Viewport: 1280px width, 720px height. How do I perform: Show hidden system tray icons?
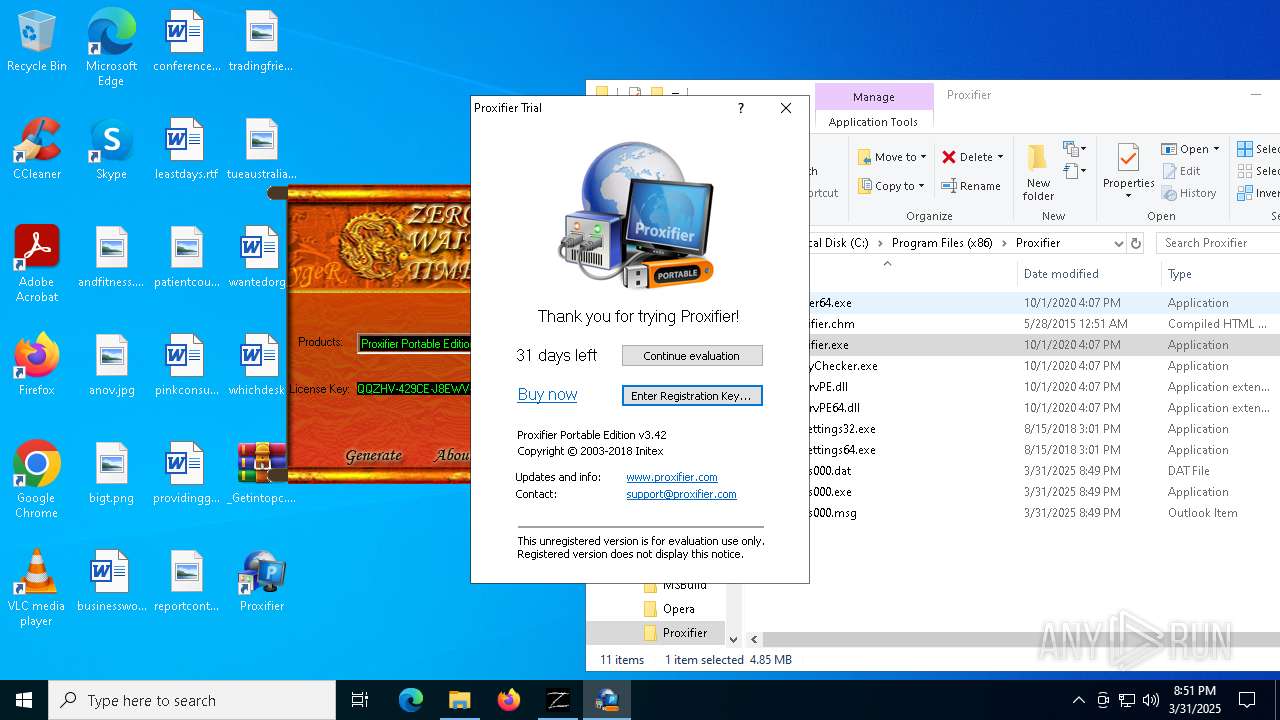pyautogui.click(x=1078, y=700)
